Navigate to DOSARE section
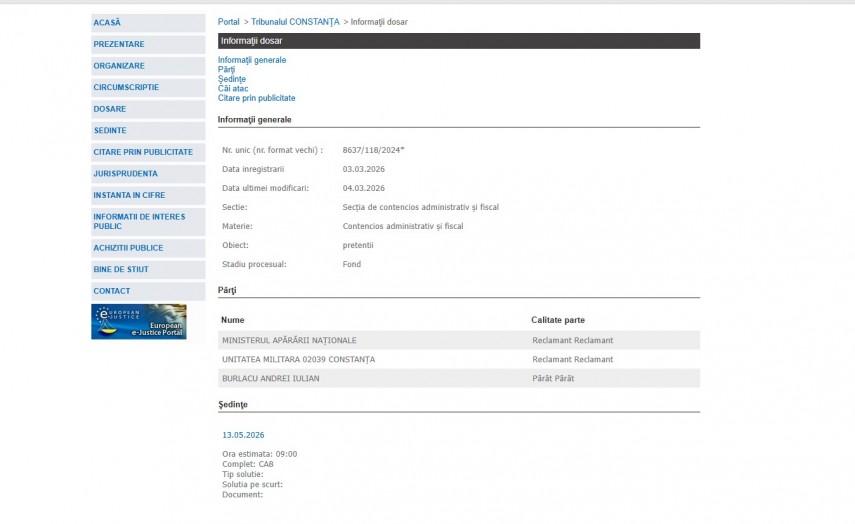 110,109
